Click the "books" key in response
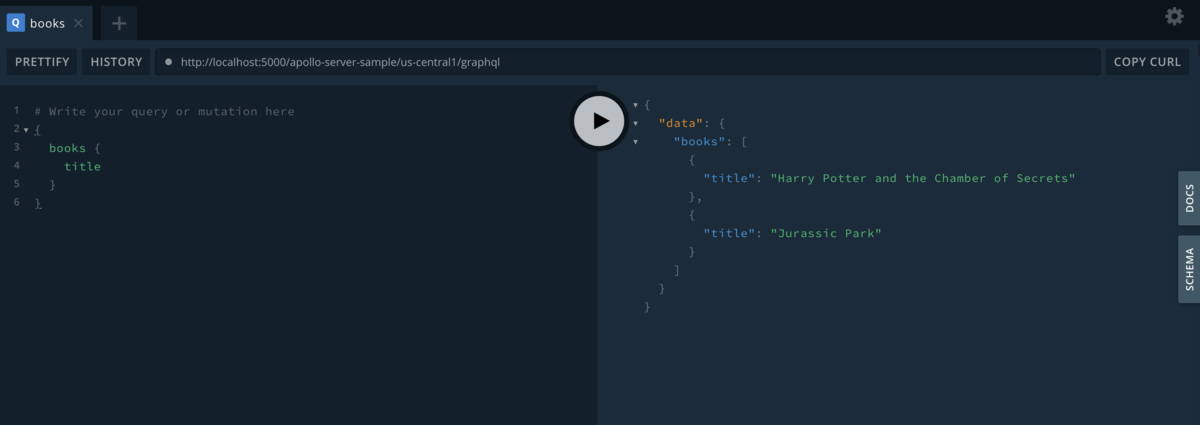This screenshot has width=1200, height=425. click(700, 141)
